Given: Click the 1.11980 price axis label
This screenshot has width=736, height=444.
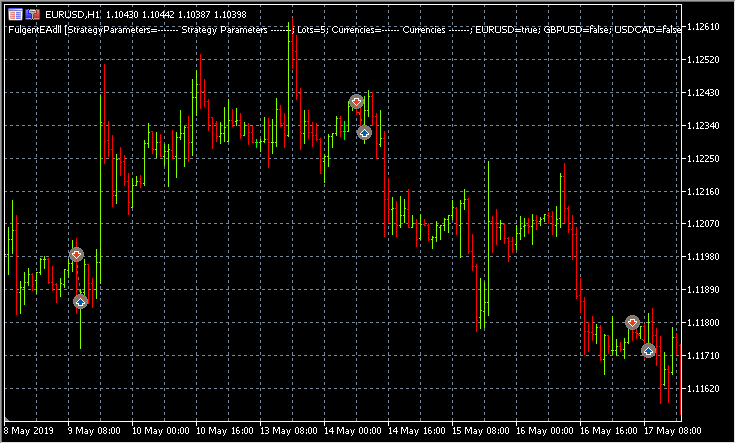Looking at the screenshot, I should pyautogui.click(x=708, y=257).
